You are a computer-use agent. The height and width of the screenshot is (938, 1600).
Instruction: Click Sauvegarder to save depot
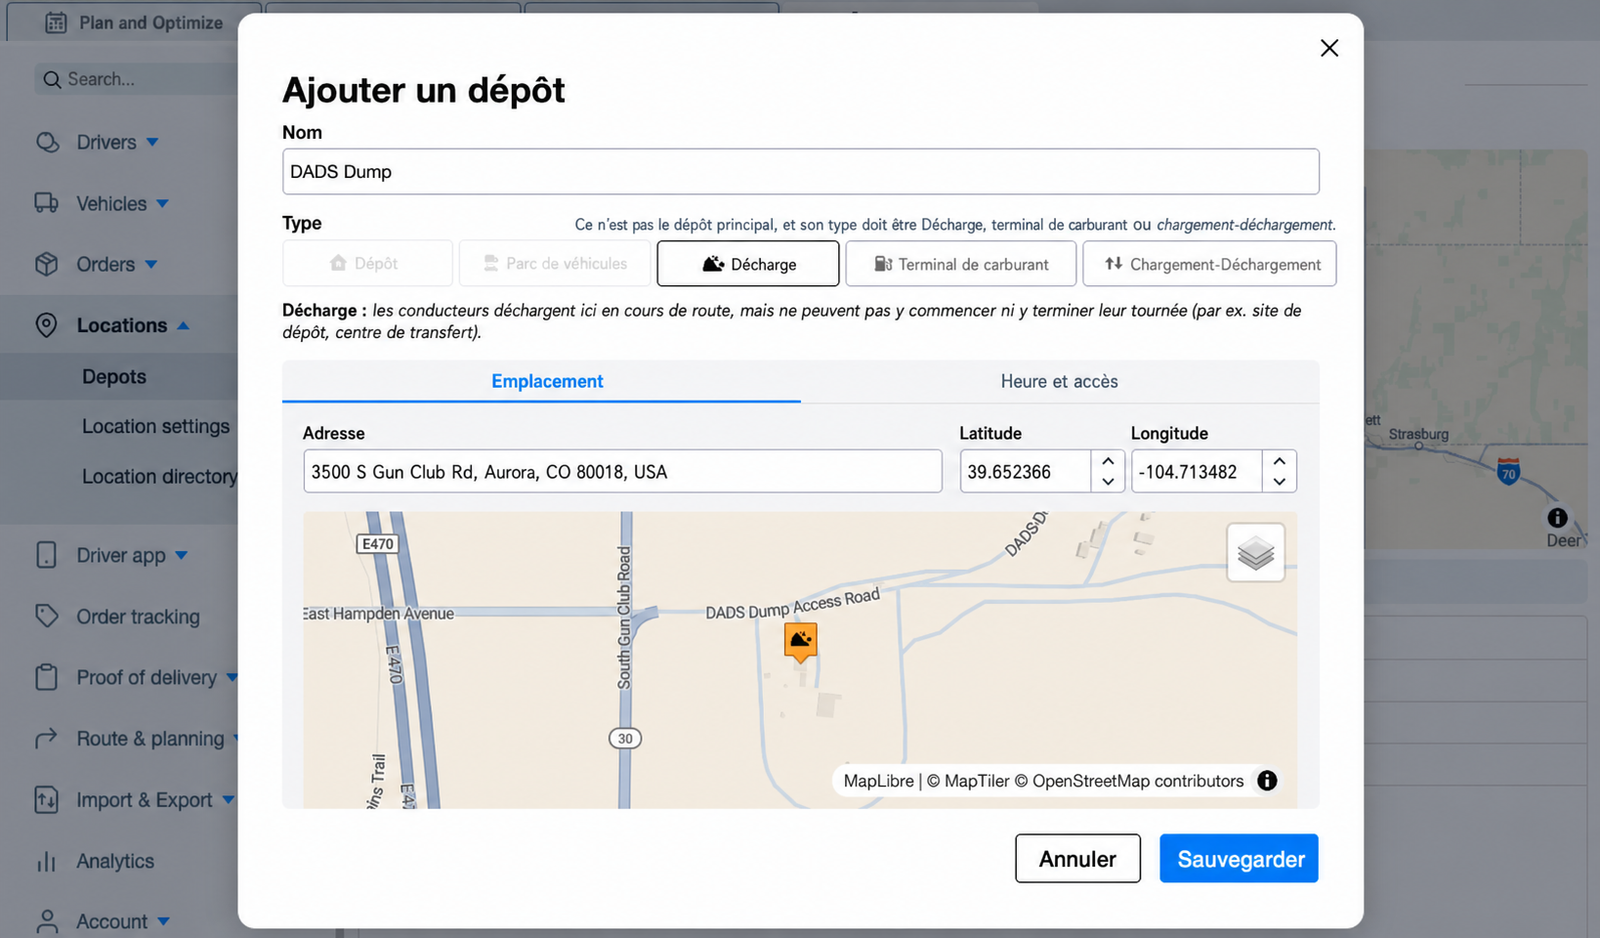click(x=1240, y=859)
